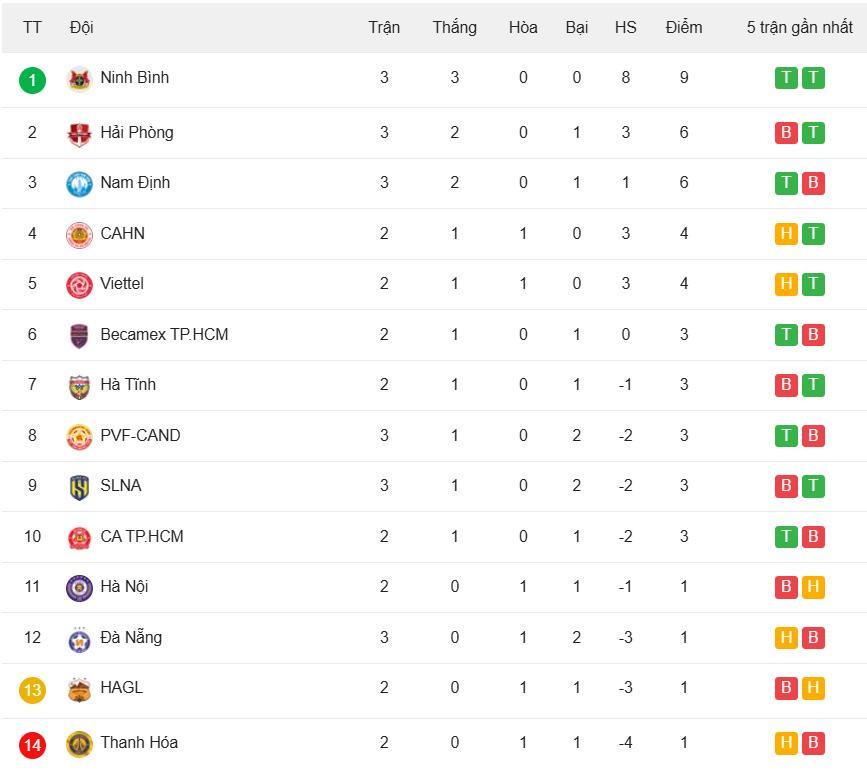The image size is (867, 771).
Task: Open the PVF-CAND team link
Action: coord(140,435)
